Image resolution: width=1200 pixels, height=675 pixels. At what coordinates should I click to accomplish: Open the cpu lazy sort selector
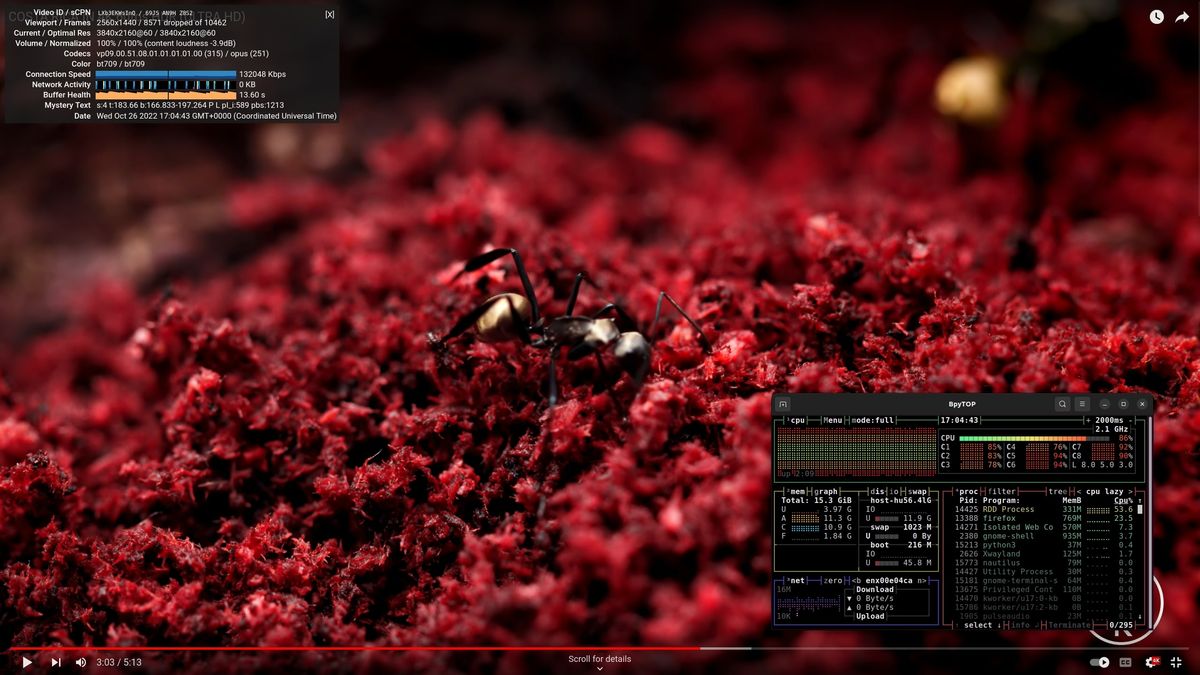(x=1107, y=491)
